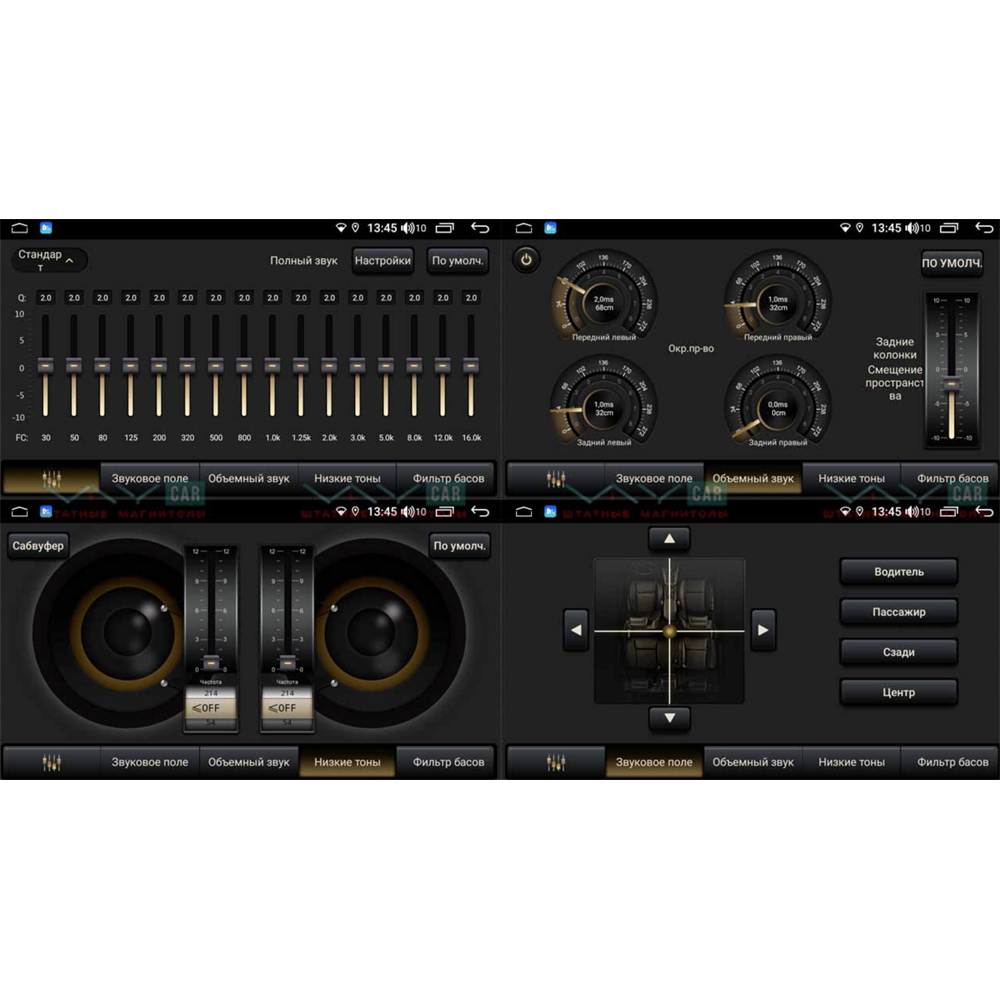Tap the back arrow in the equalizer screen status bar

pyautogui.click(x=480, y=228)
